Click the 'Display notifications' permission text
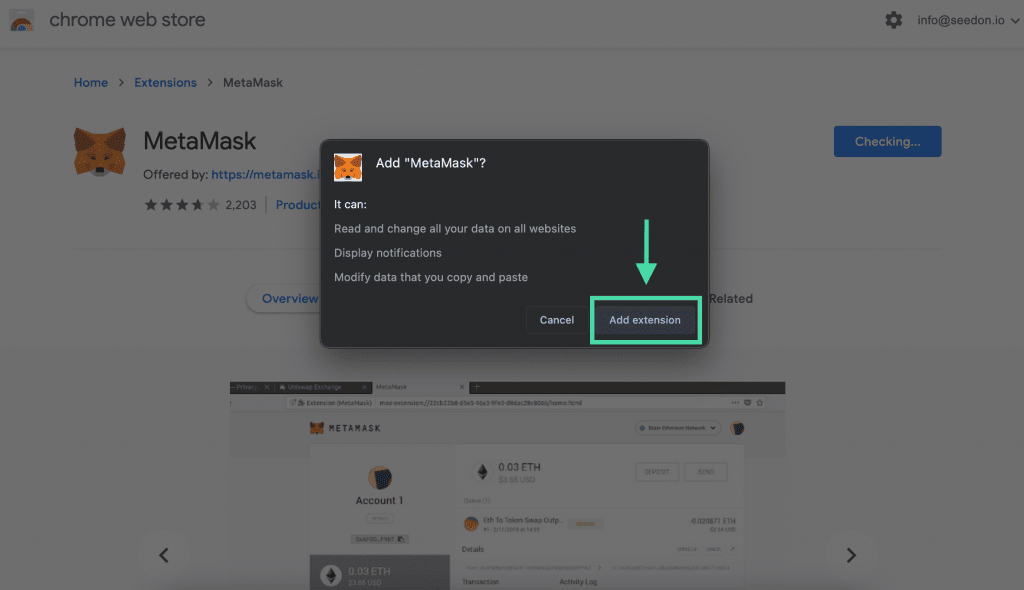Screen dimensions: 1024x590 [x=388, y=253]
